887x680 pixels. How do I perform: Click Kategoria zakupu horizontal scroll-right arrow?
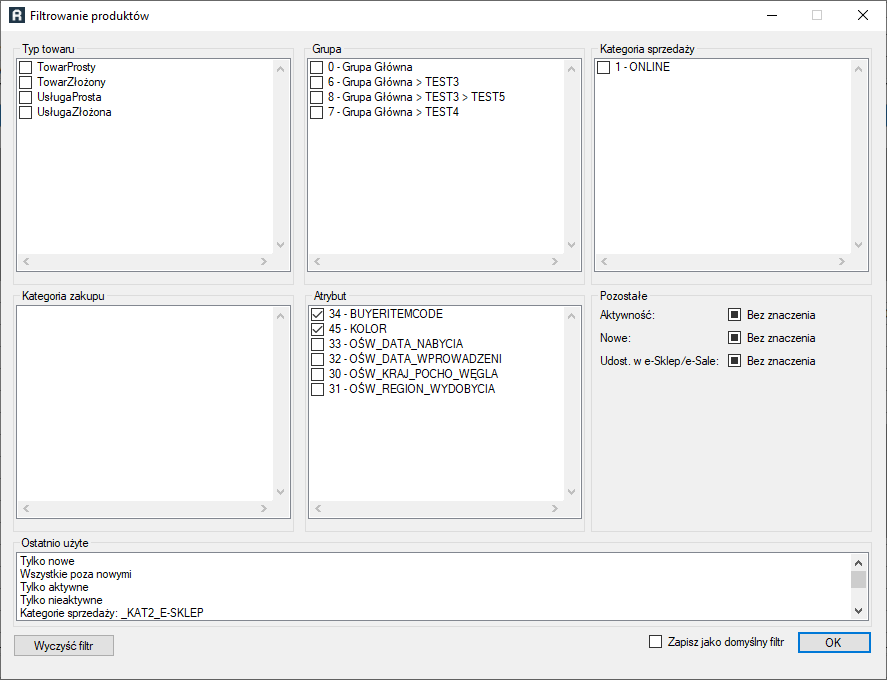264,509
